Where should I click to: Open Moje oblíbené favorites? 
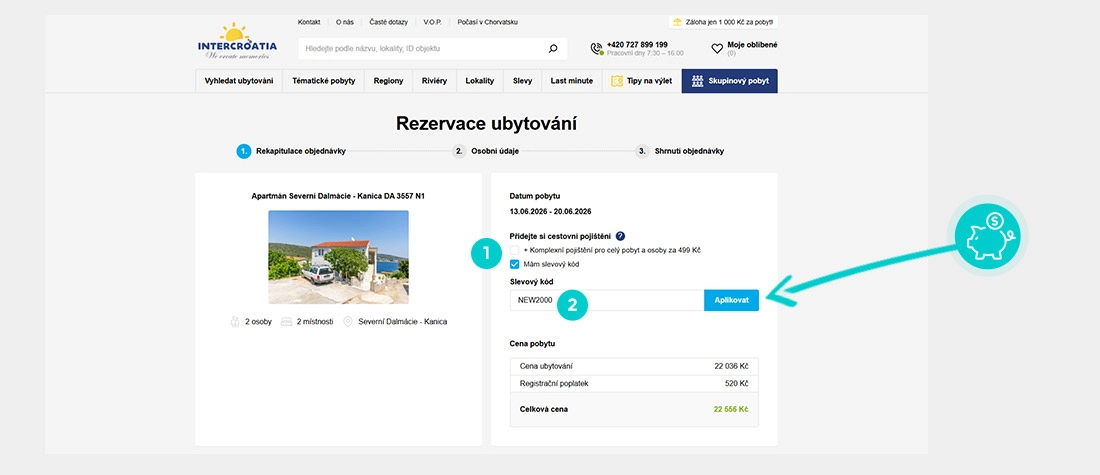pyautogui.click(x=744, y=48)
